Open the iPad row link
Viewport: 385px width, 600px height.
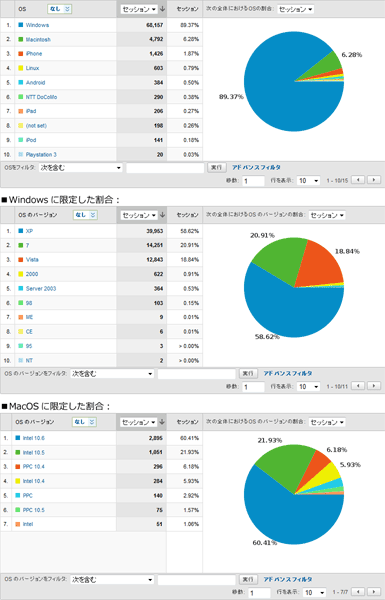pyautogui.click(x=31, y=111)
